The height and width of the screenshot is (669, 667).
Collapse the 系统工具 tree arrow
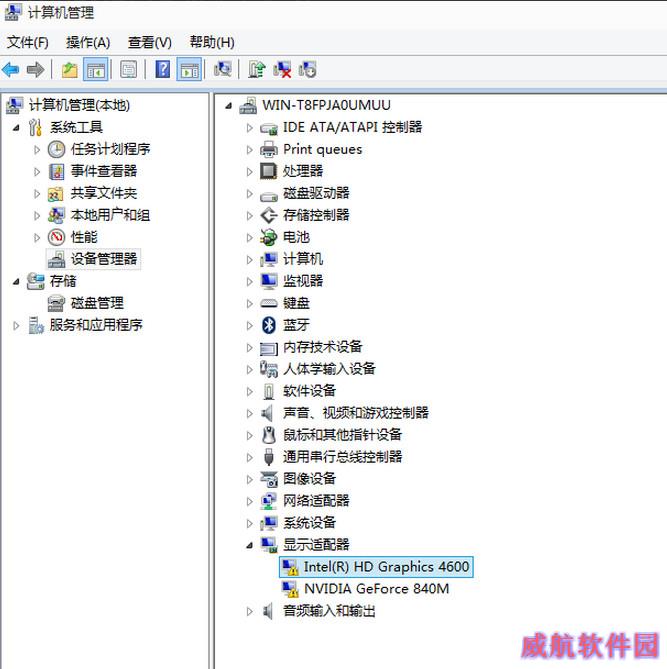(x=16, y=128)
